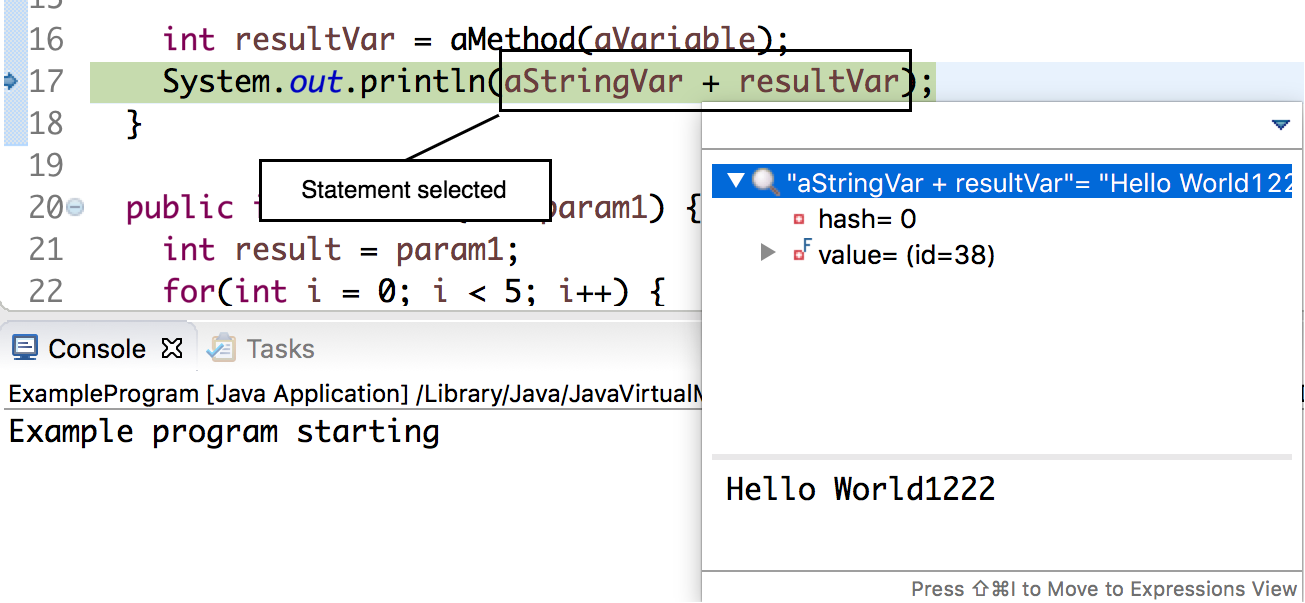The width and height of the screenshot is (1305, 603).
Task: Select the Console tab label
Action: (97, 348)
